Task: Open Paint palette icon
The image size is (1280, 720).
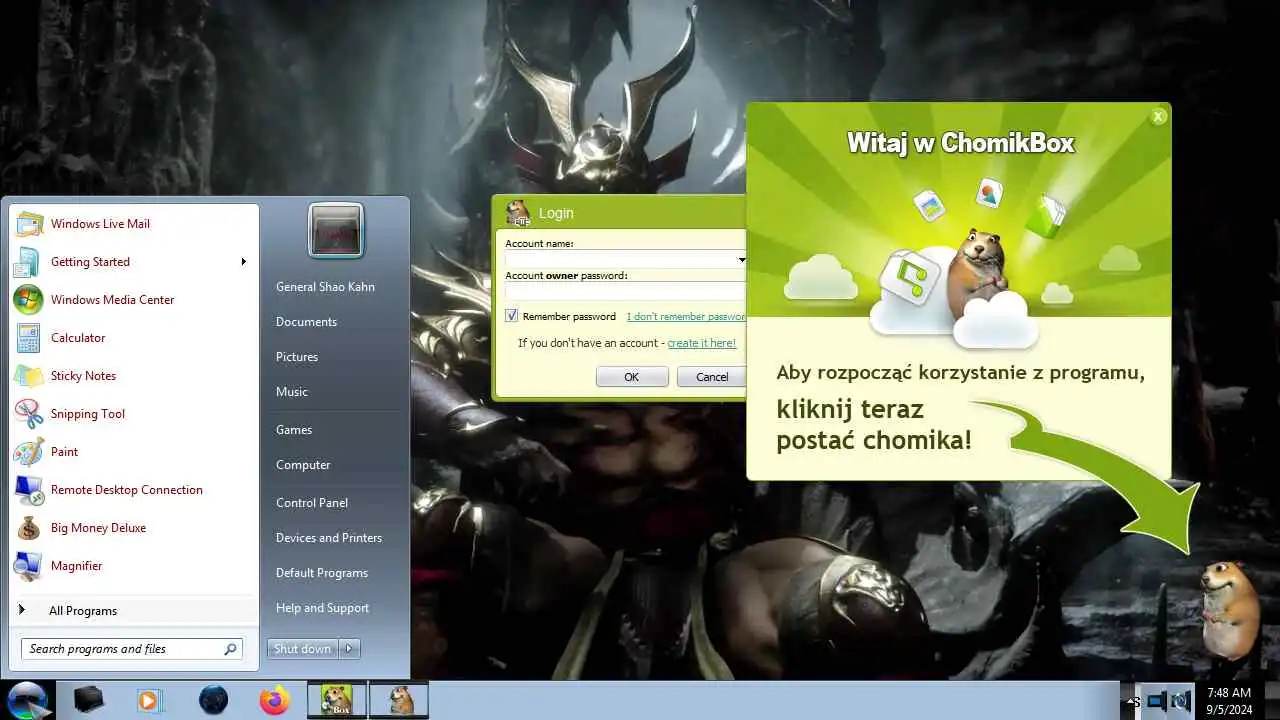Action: [x=28, y=451]
